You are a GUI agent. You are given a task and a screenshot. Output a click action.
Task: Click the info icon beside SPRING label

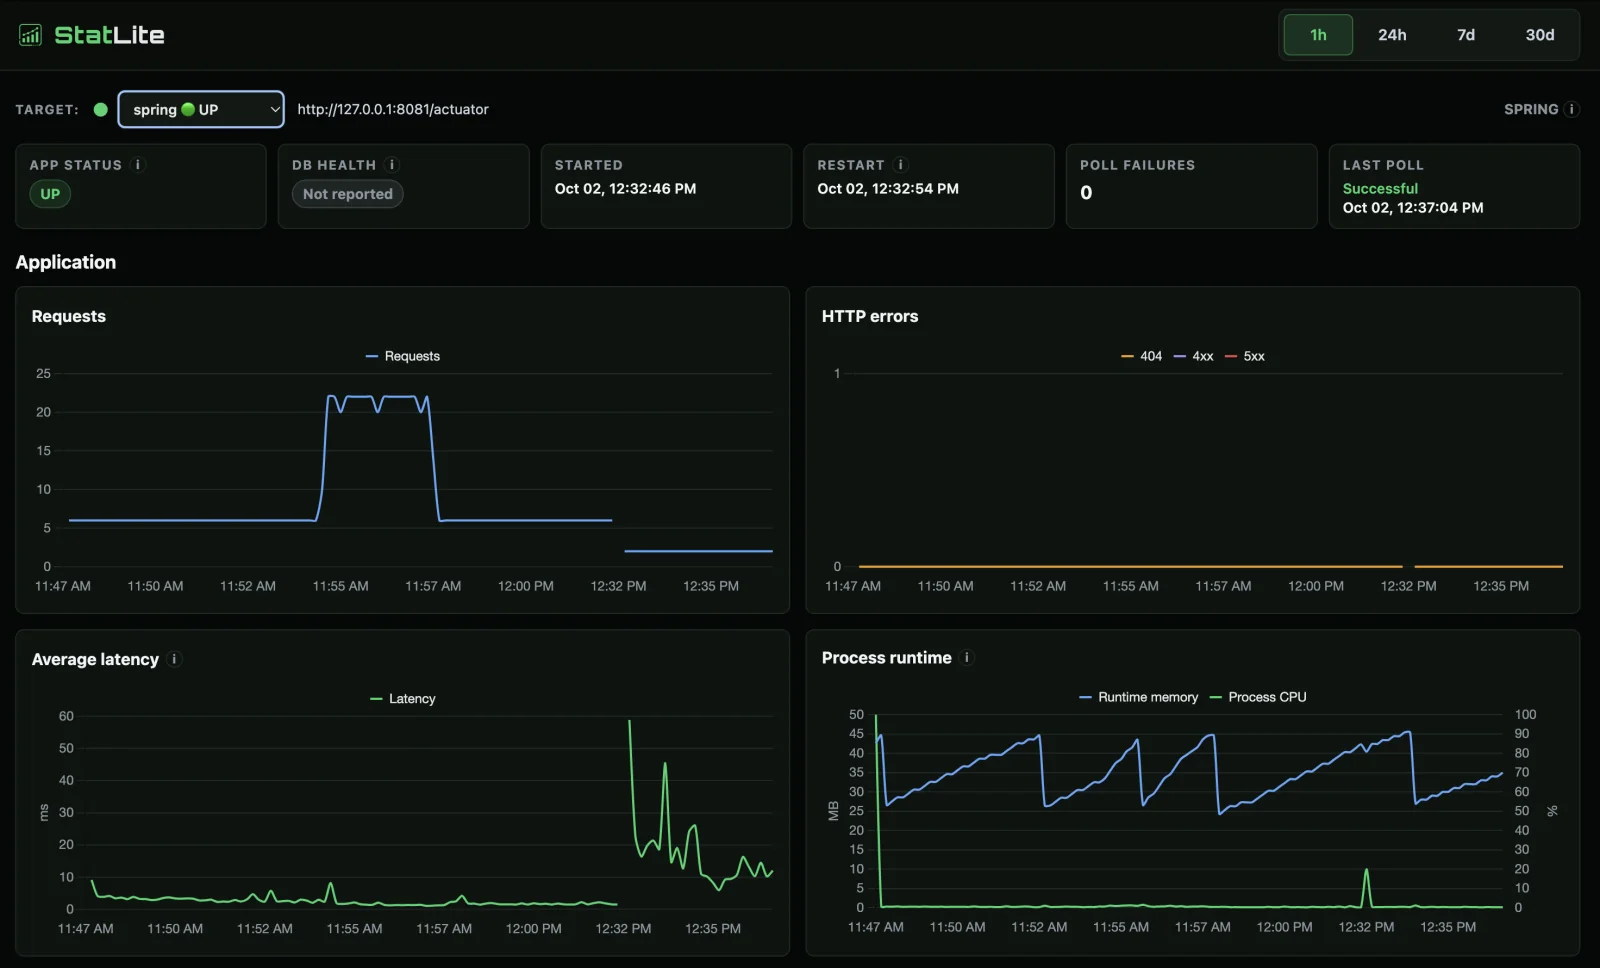pyautogui.click(x=1572, y=109)
